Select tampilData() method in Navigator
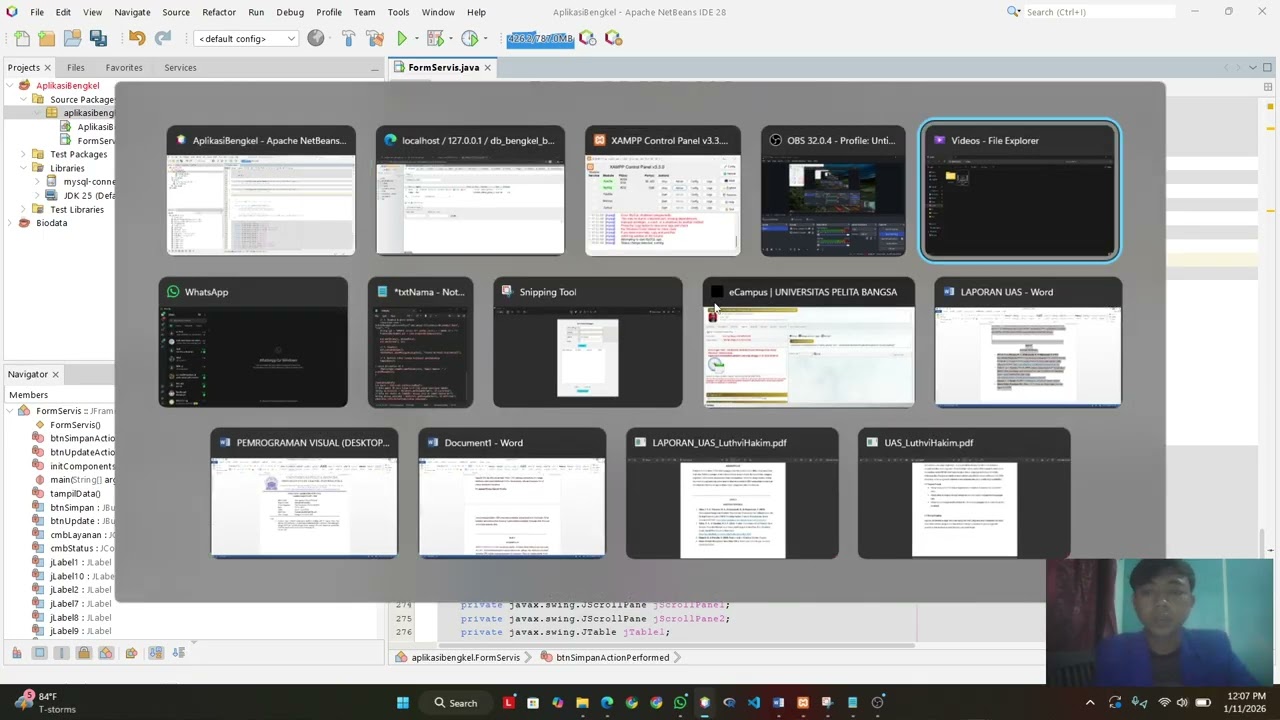Image resolution: width=1280 pixels, height=720 pixels. click(x=75, y=493)
